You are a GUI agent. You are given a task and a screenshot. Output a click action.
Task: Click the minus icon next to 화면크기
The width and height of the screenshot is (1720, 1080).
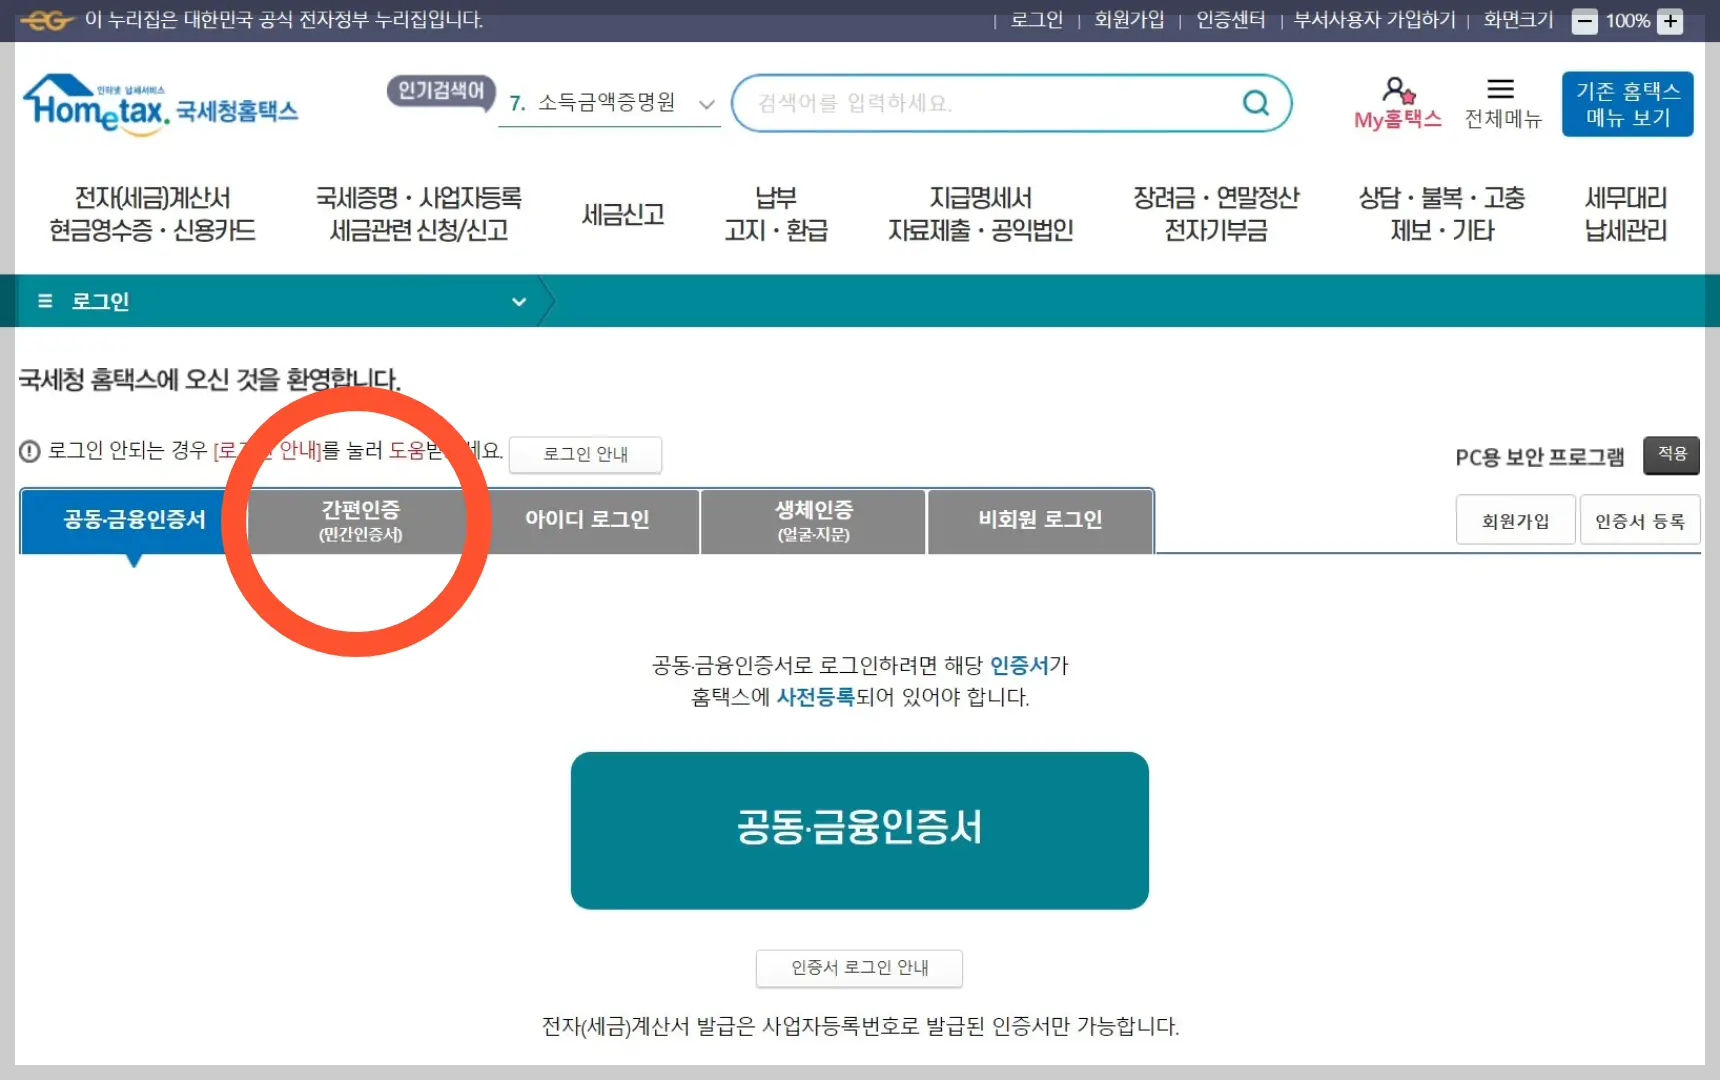point(1583,20)
